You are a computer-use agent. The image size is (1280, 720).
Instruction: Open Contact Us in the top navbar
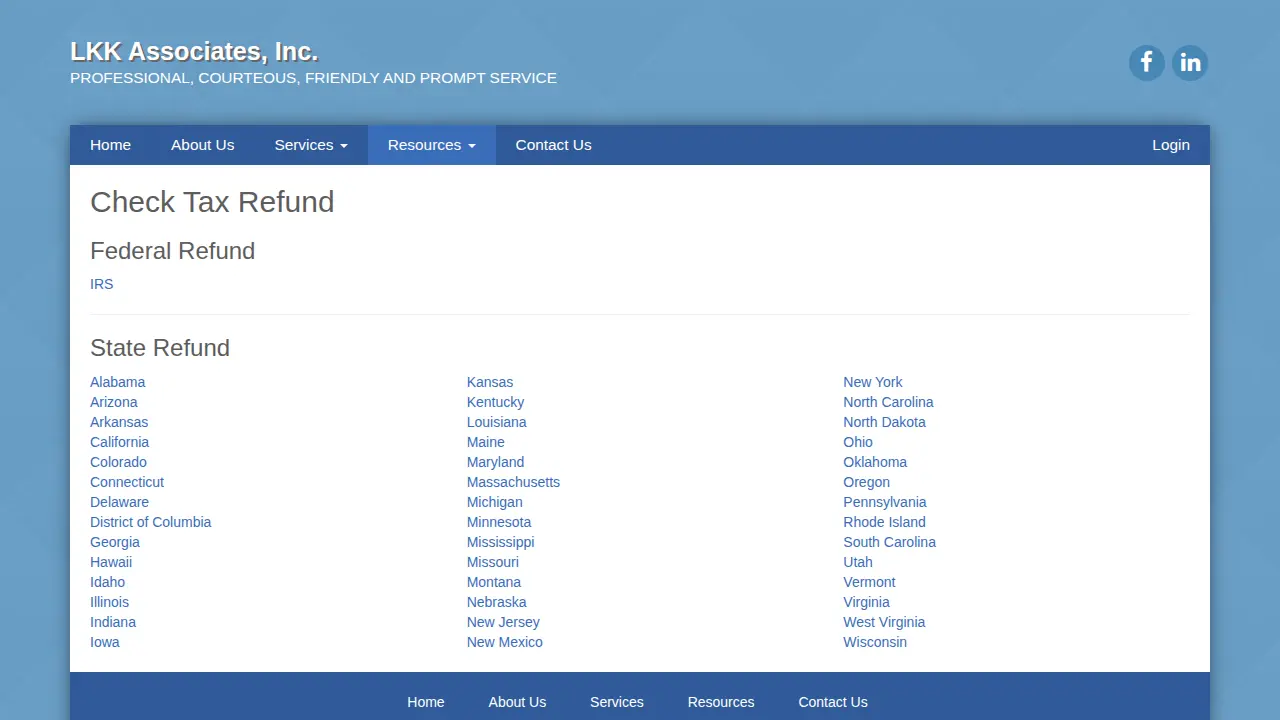pos(554,145)
